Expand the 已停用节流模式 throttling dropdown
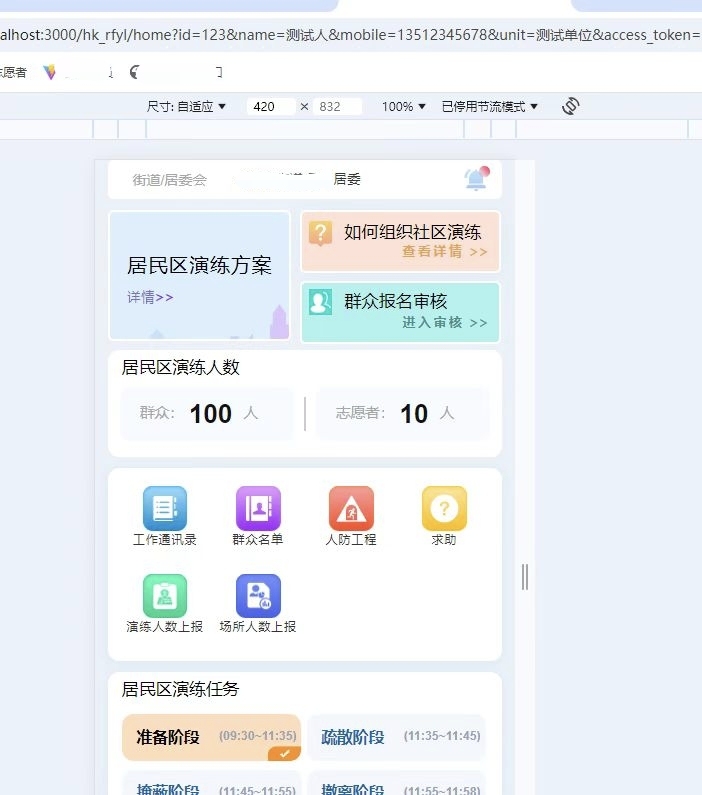Viewport: 702px width, 795px height. click(490, 106)
